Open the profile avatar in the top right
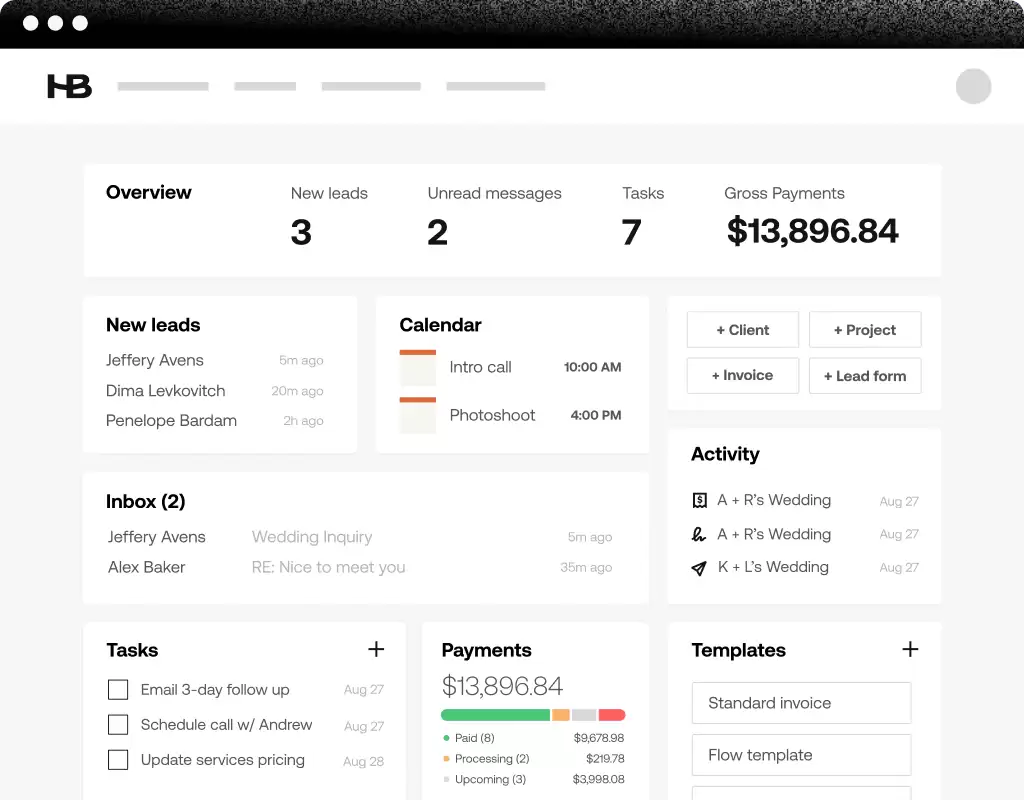1024x800 pixels. coord(973,86)
